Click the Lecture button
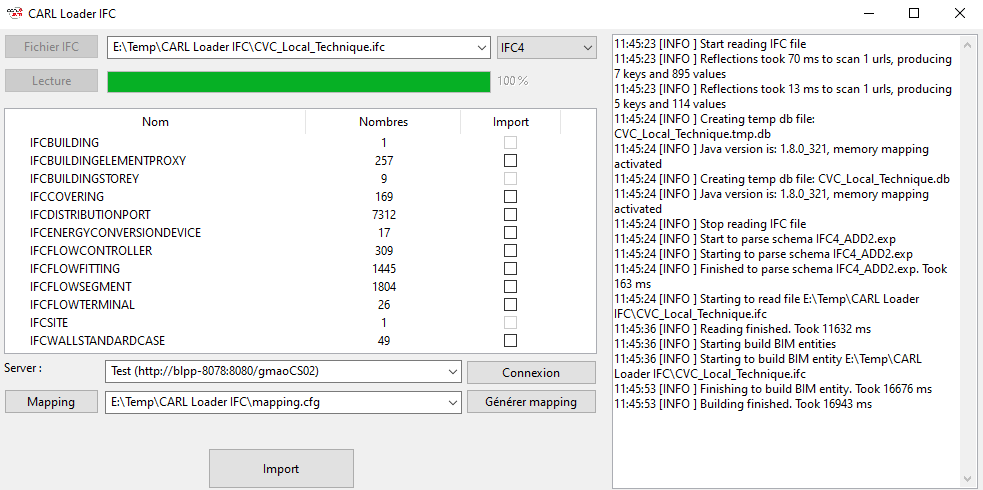 (x=51, y=81)
